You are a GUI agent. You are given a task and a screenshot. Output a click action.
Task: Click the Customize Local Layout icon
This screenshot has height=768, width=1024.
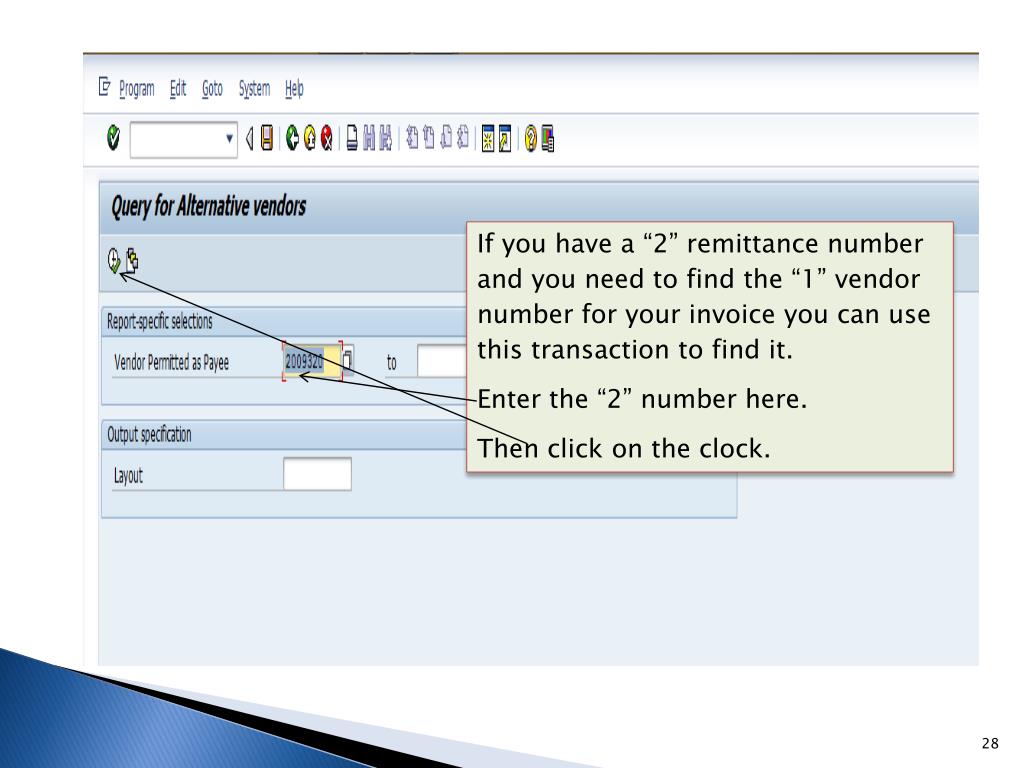(x=547, y=138)
